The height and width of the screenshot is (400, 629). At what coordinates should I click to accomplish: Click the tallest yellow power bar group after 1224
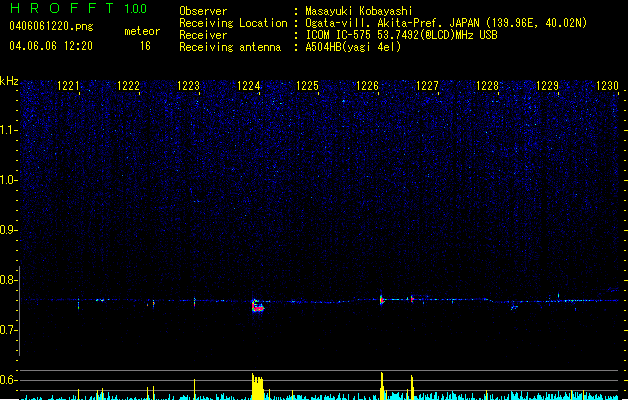(x=257, y=386)
